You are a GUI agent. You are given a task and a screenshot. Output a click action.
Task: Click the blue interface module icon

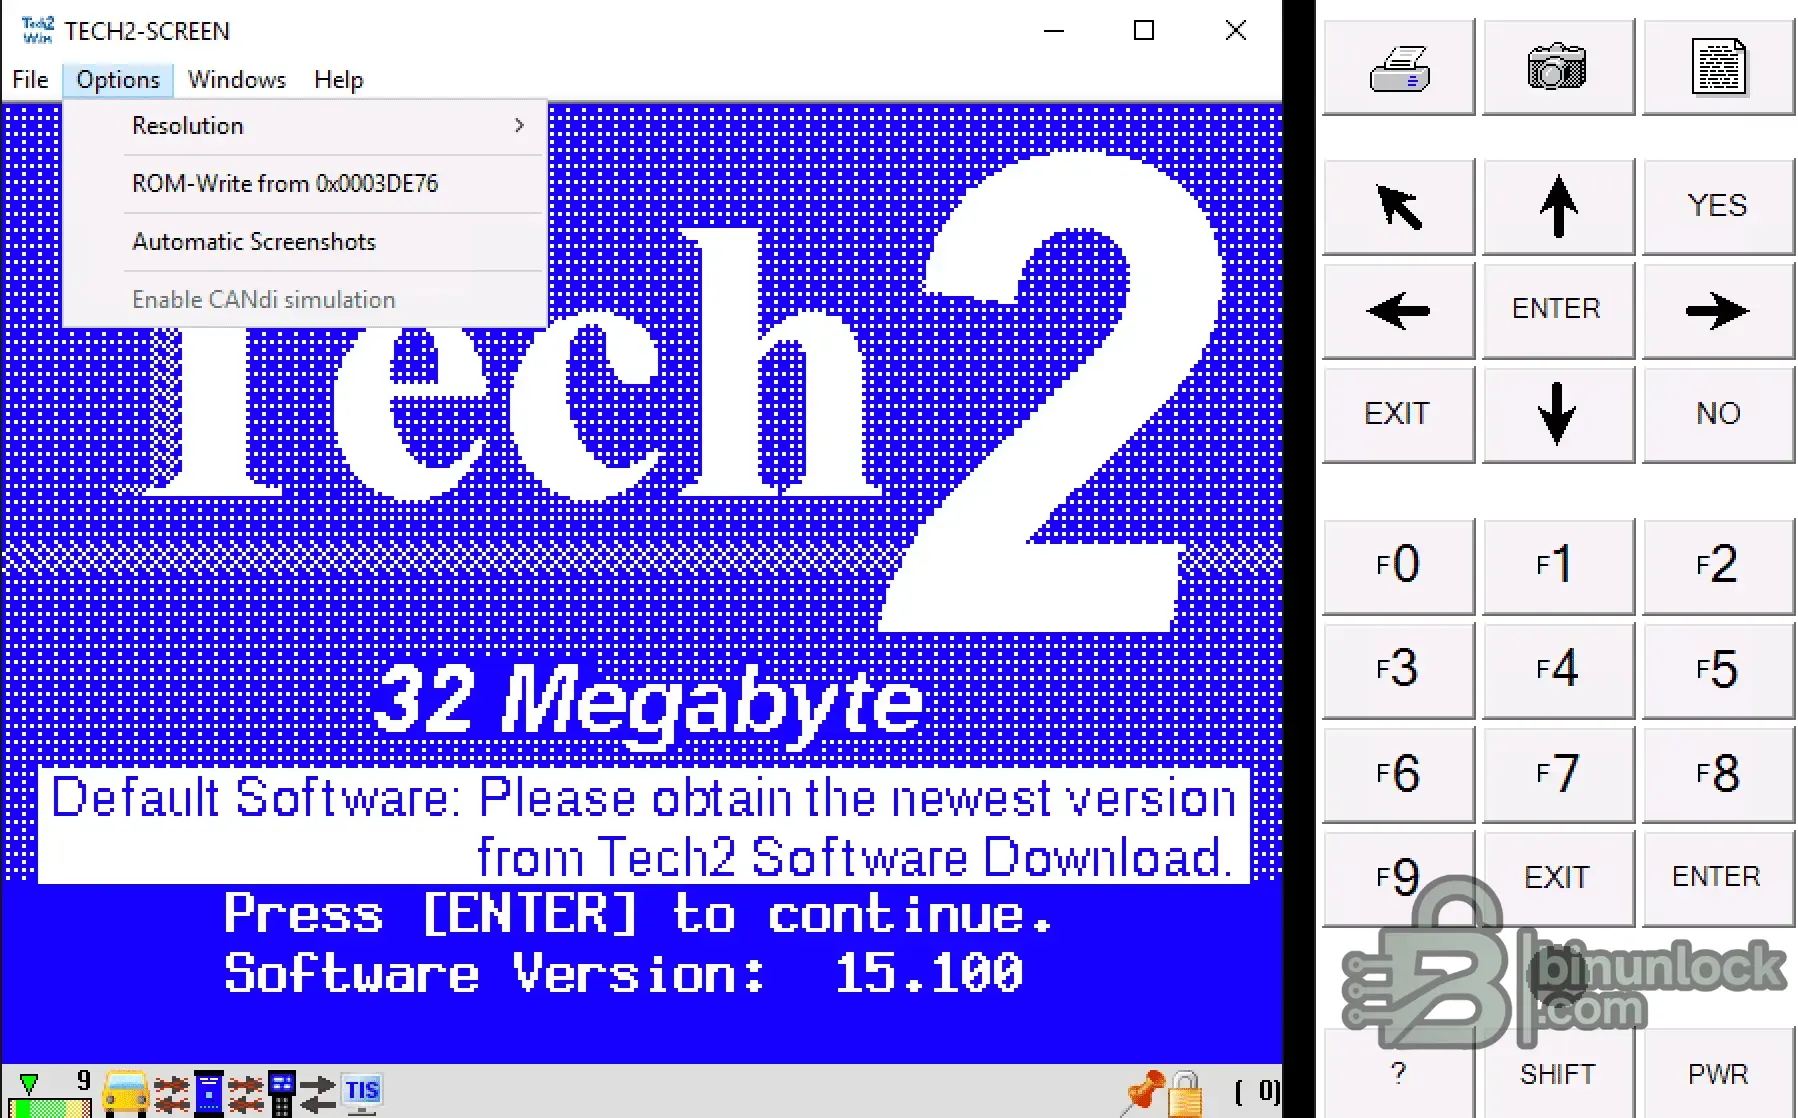tap(208, 1092)
